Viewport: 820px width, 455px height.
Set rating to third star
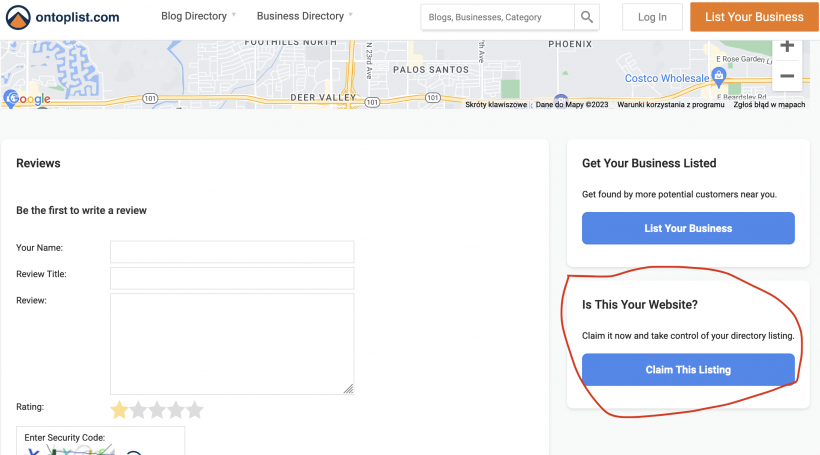pos(157,409)
